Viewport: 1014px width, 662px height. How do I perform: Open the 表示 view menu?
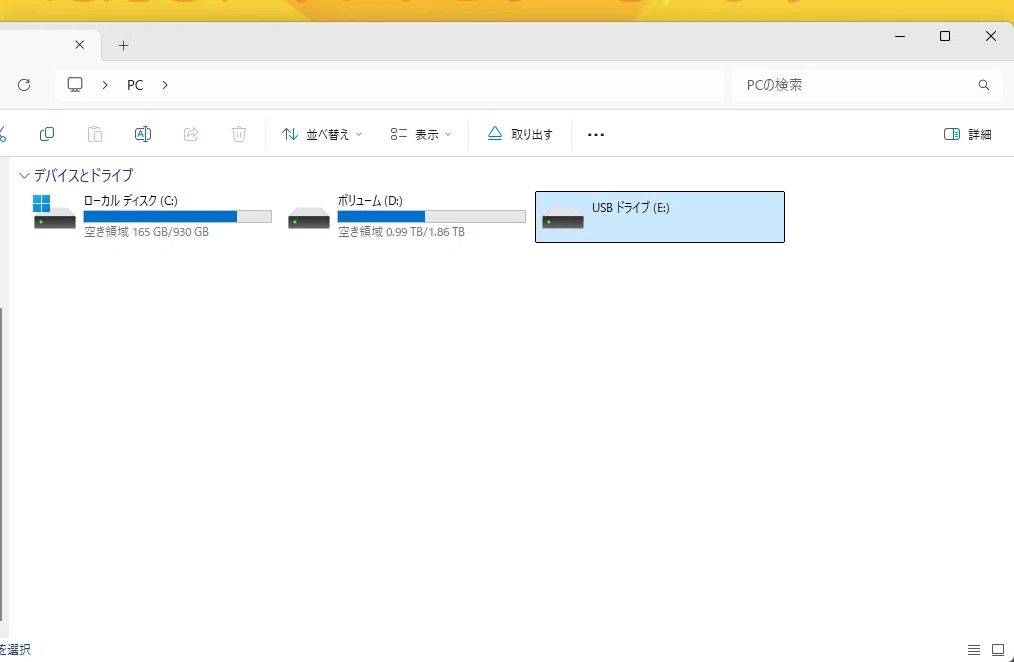point(420,134)
